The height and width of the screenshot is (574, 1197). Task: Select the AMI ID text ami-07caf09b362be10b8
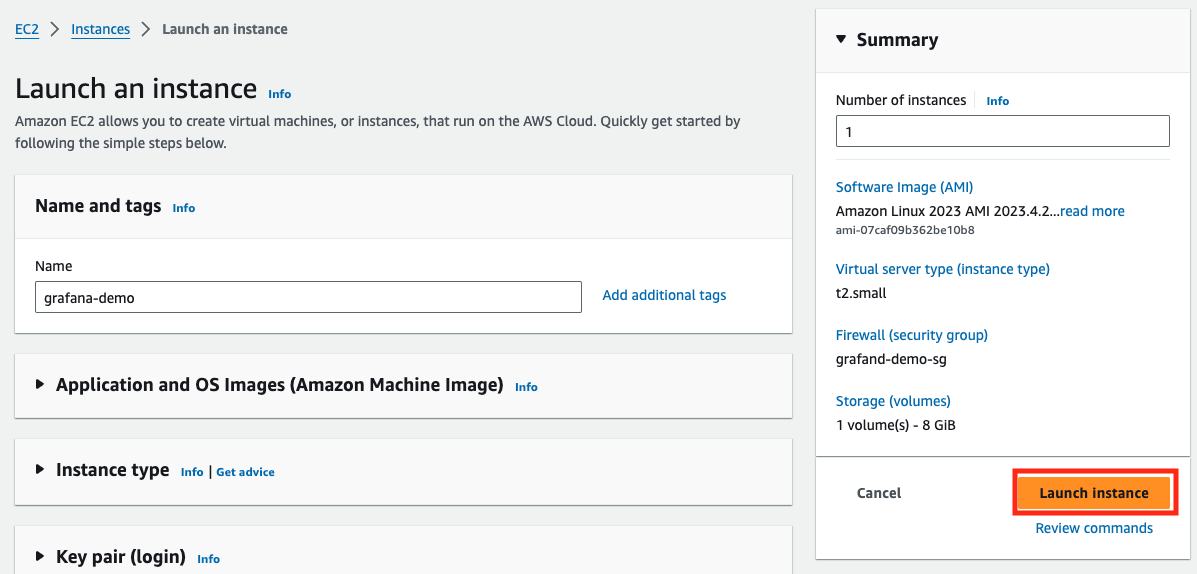coord(905,230)
